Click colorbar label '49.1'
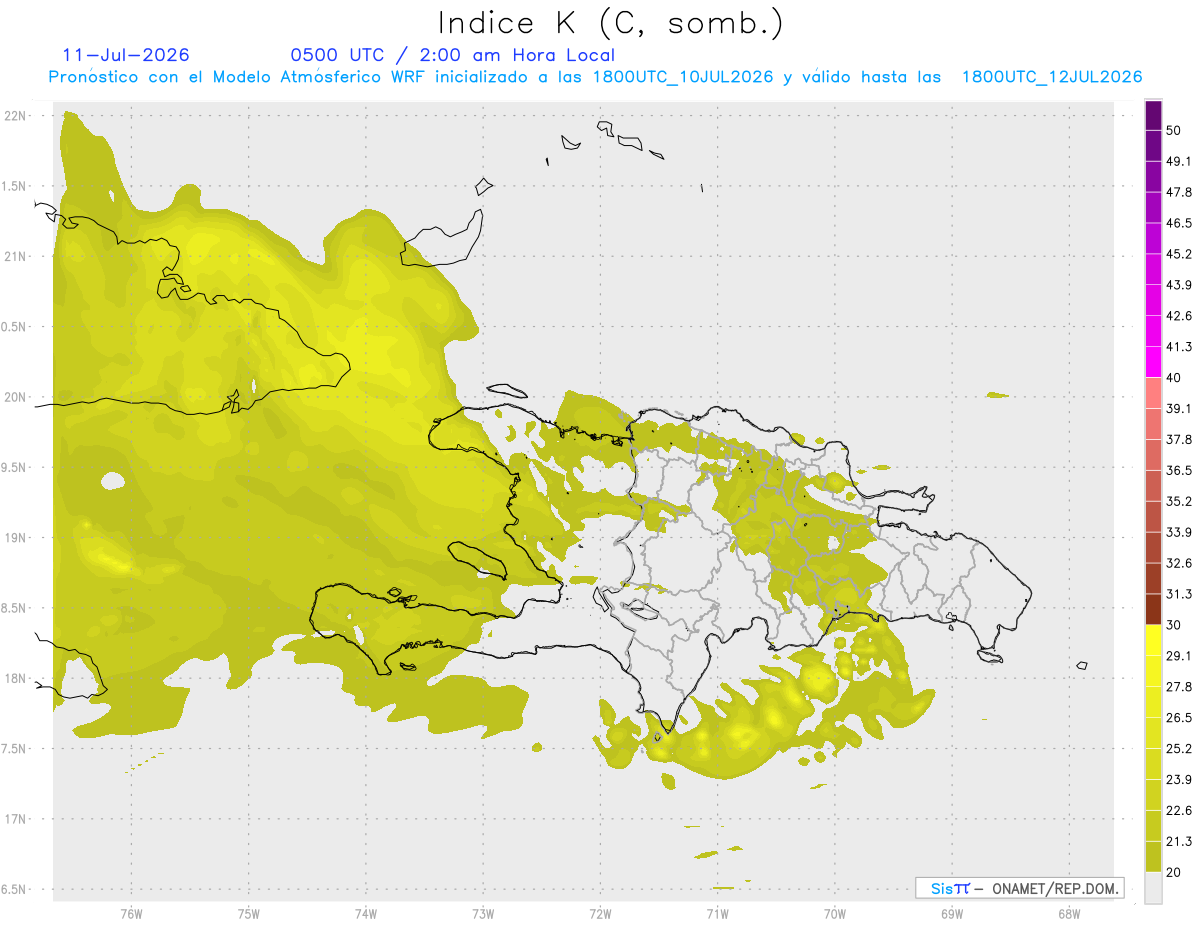Image resolution: width=1200 pixels, height=927 pixels. [x=1179, y=161]
